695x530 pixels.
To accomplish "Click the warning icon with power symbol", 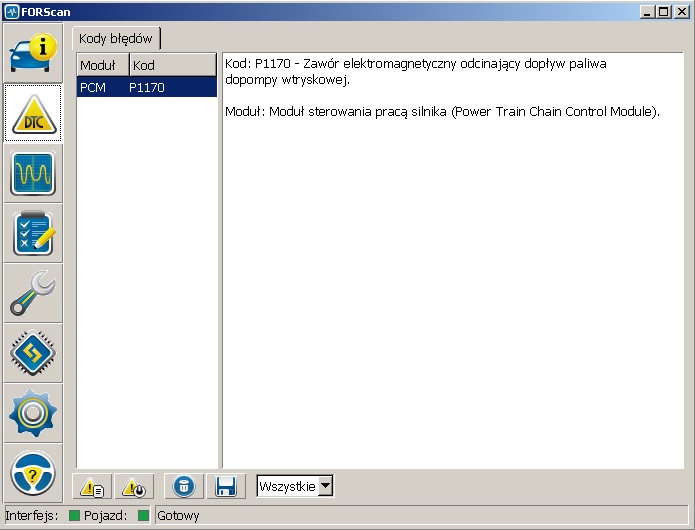I will 132,487.
